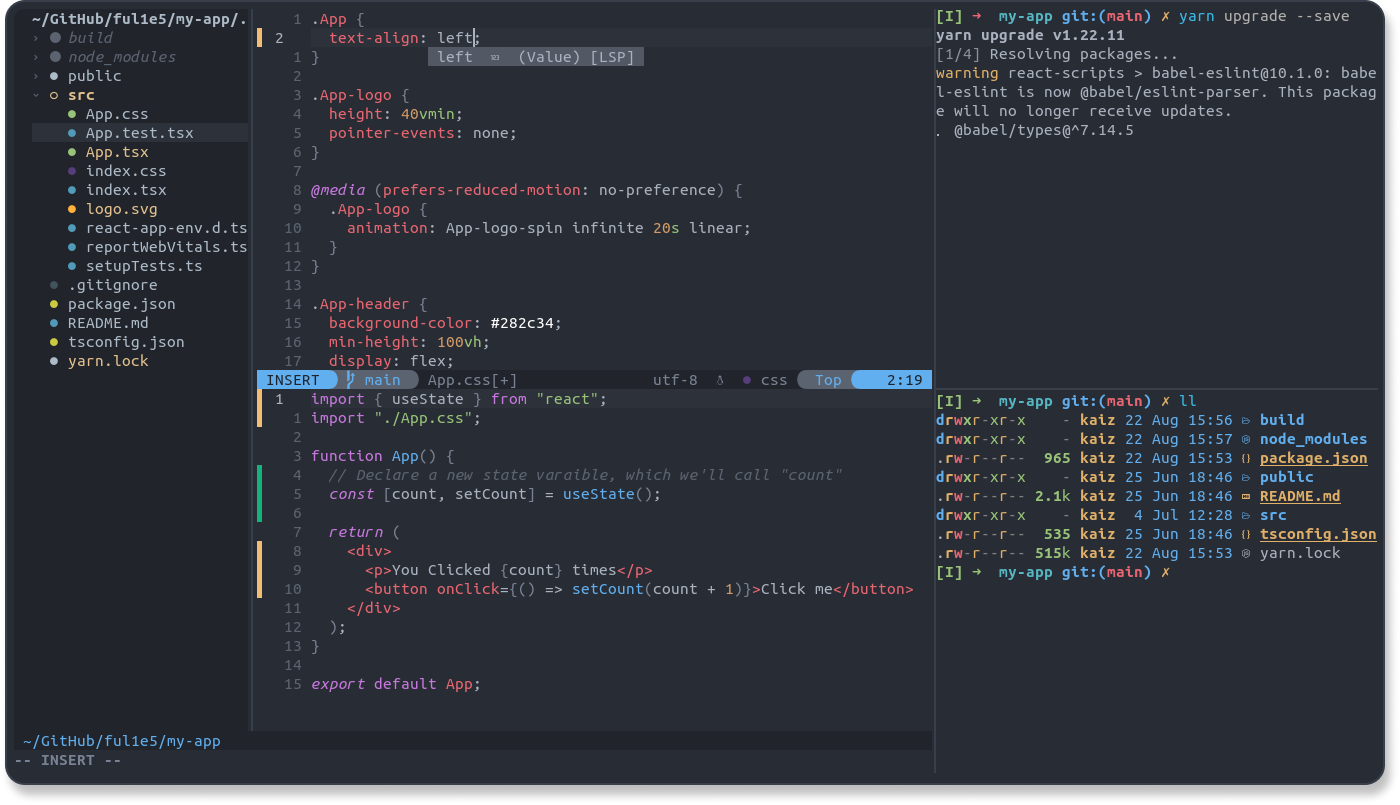Click 'useState()' call in the App.tsx pane

tap(608, 494)
